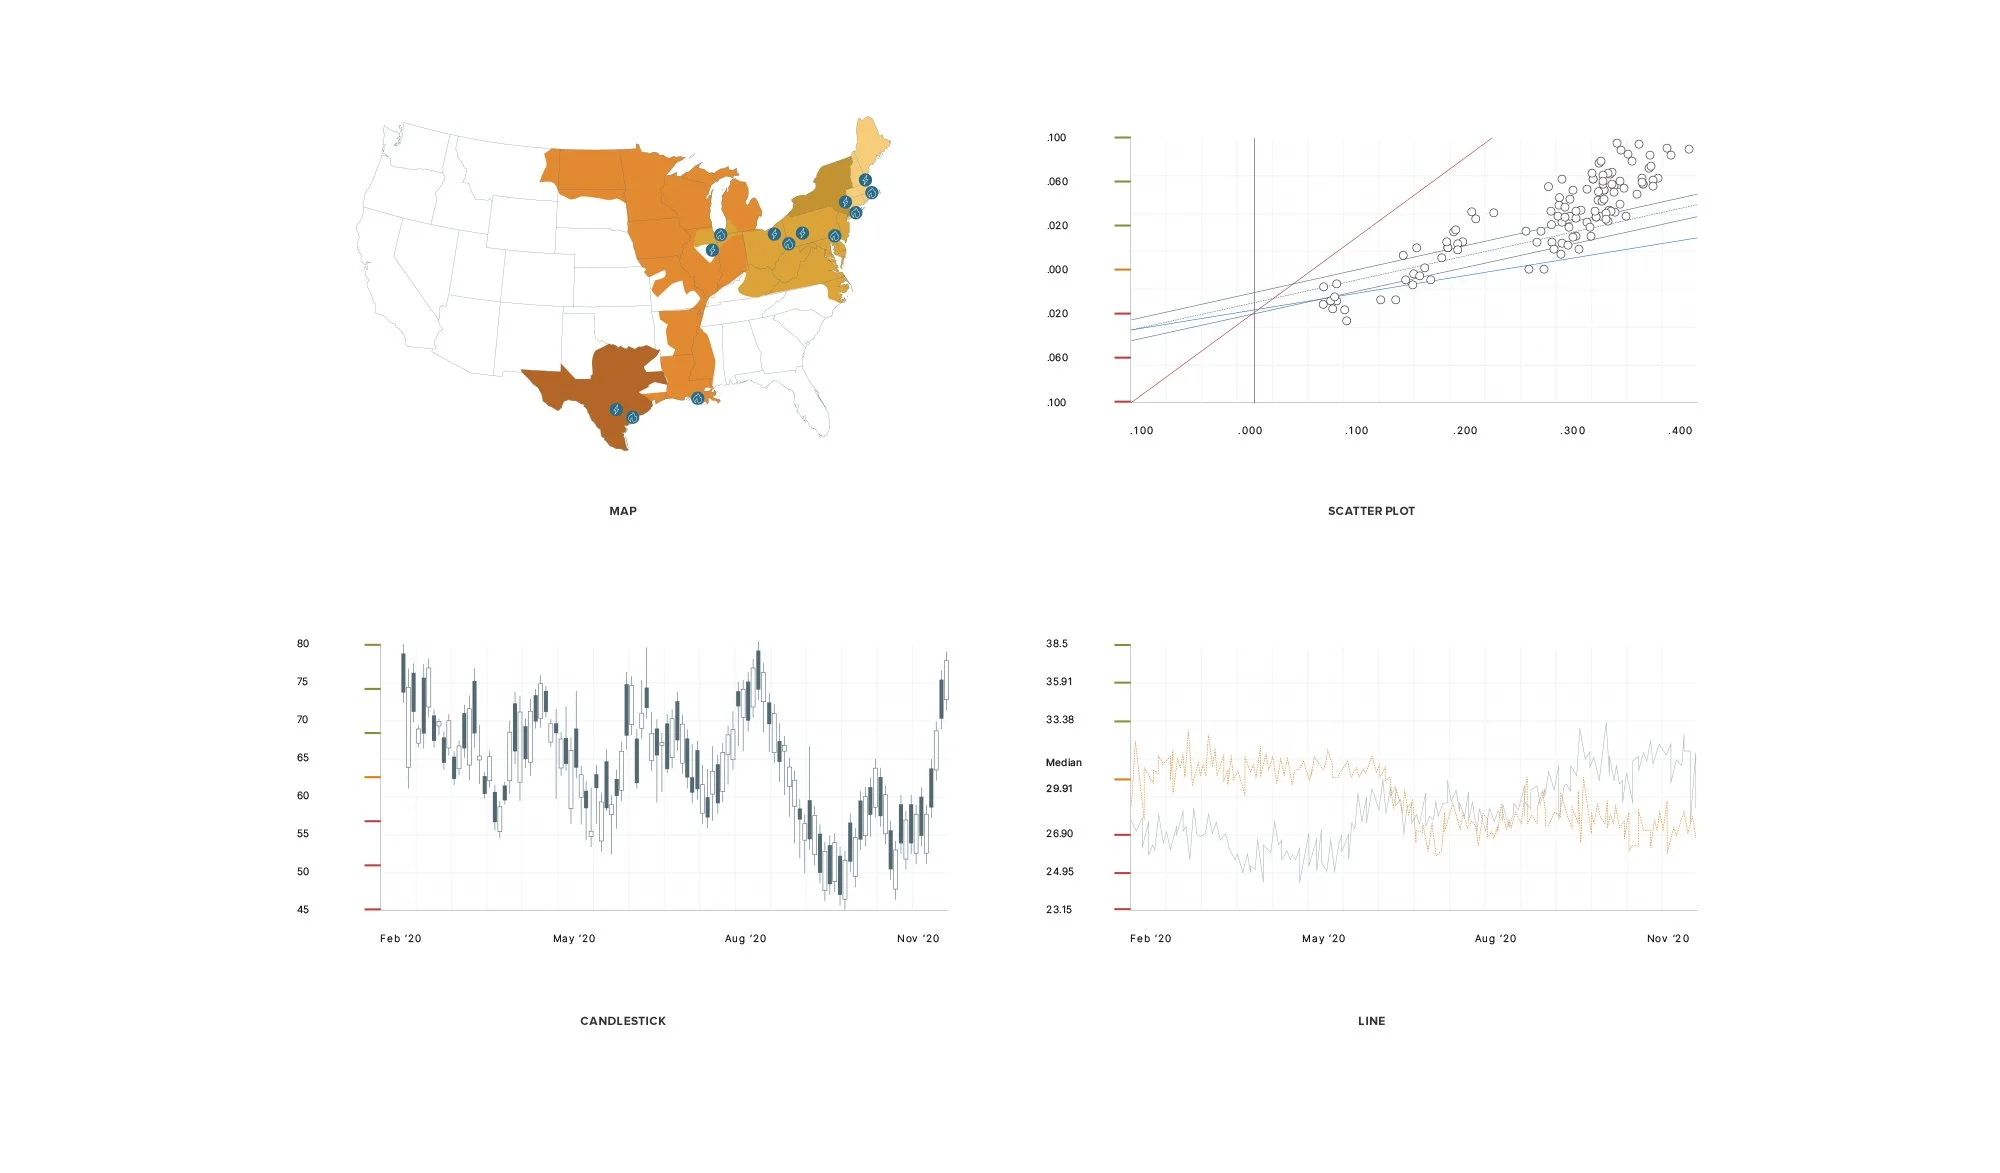Viewport: 2000px width, 1173px height.
Task: Click the lightning bolt marker in Texas
Action: click(x=616, y=410)
